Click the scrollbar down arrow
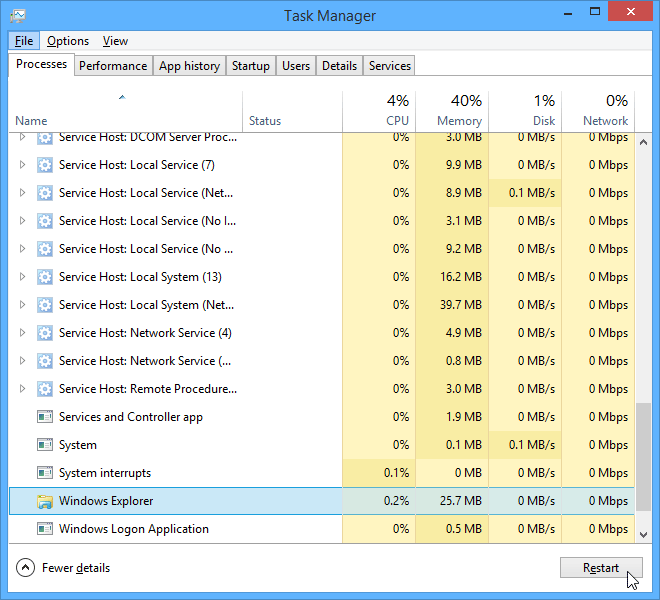Image resolution: width=660 pixels, height=600 pixels. (643, 535)
